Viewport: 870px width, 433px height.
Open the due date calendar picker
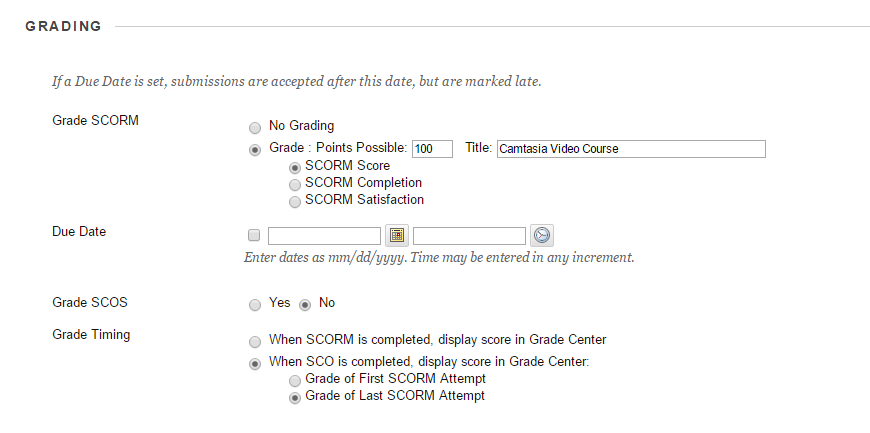point(397,236)
